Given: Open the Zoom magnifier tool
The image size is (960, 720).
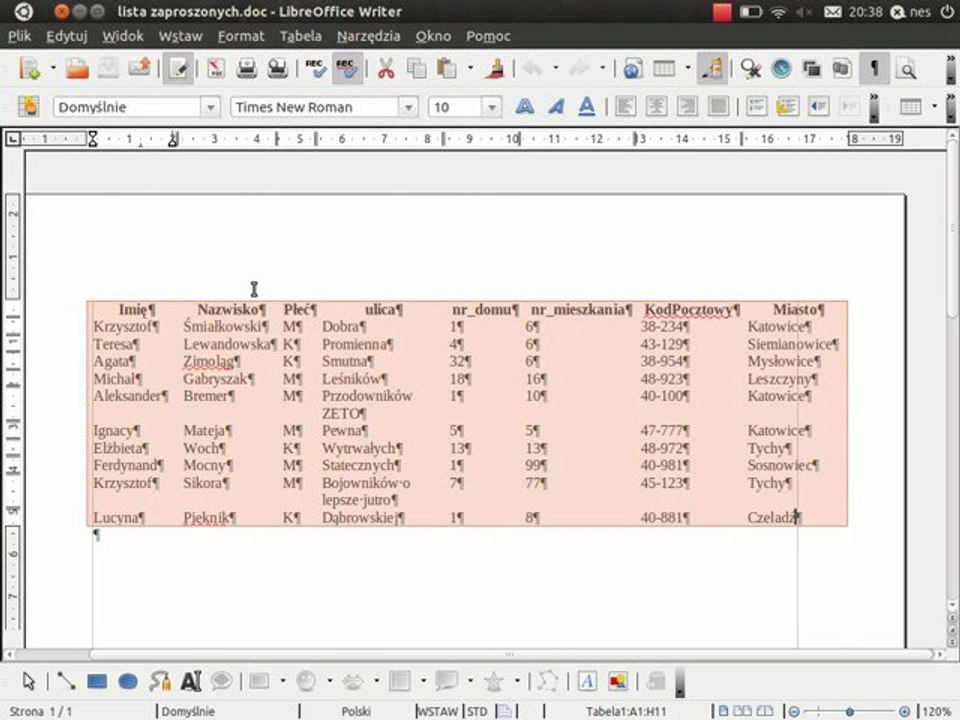Looking at the screenshot, I should coord(906,68).
